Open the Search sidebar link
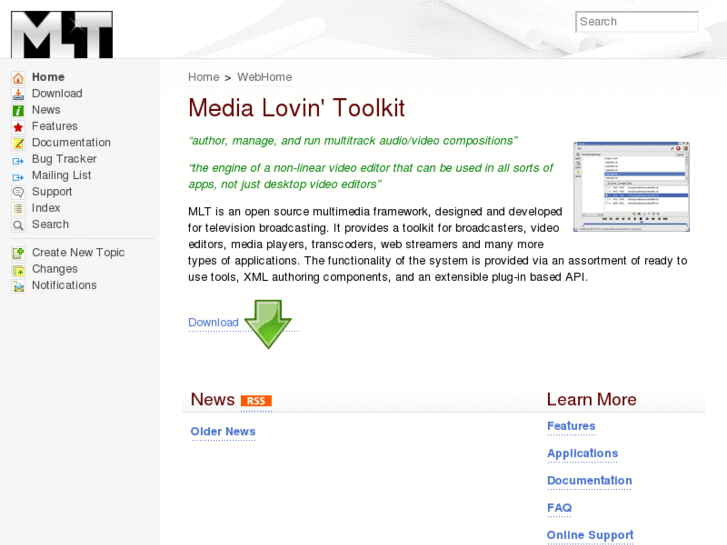The width and height of the screenshot is (727, 545). [50, 224]
